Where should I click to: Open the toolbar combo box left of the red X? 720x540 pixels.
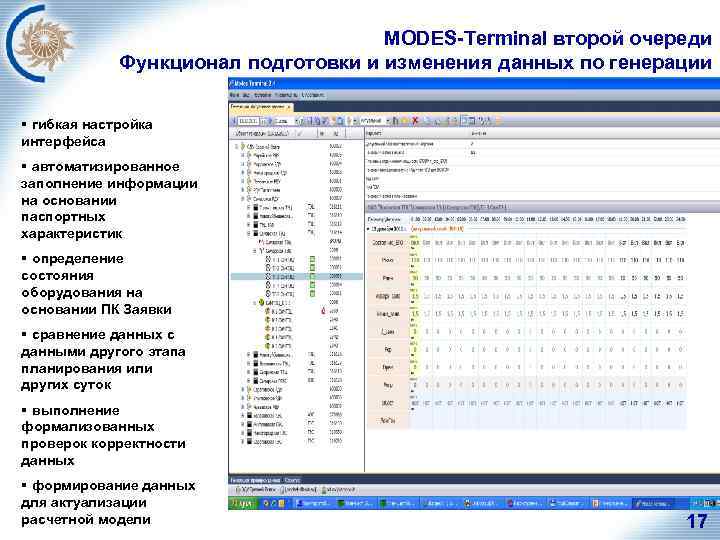[375, 121]
